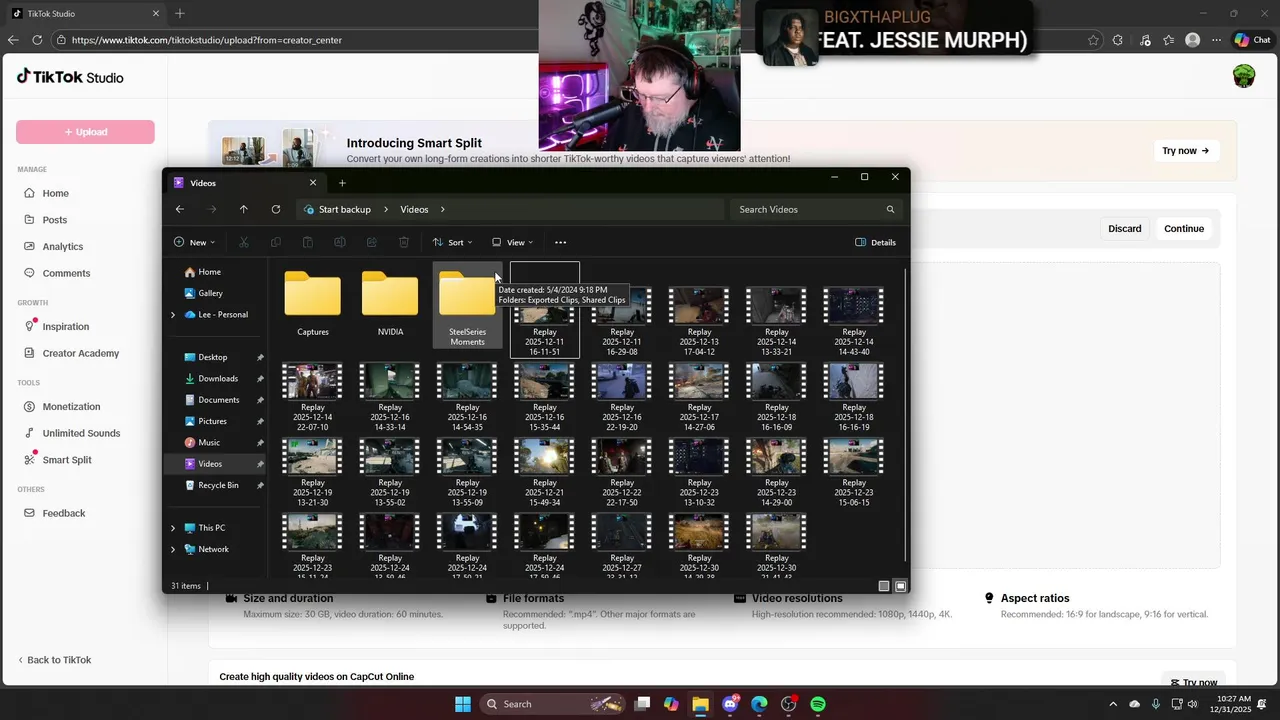Viewport: 1280px width, 720px height.
Task: Close the Videos explorer tab
Action: coord(313,183)
